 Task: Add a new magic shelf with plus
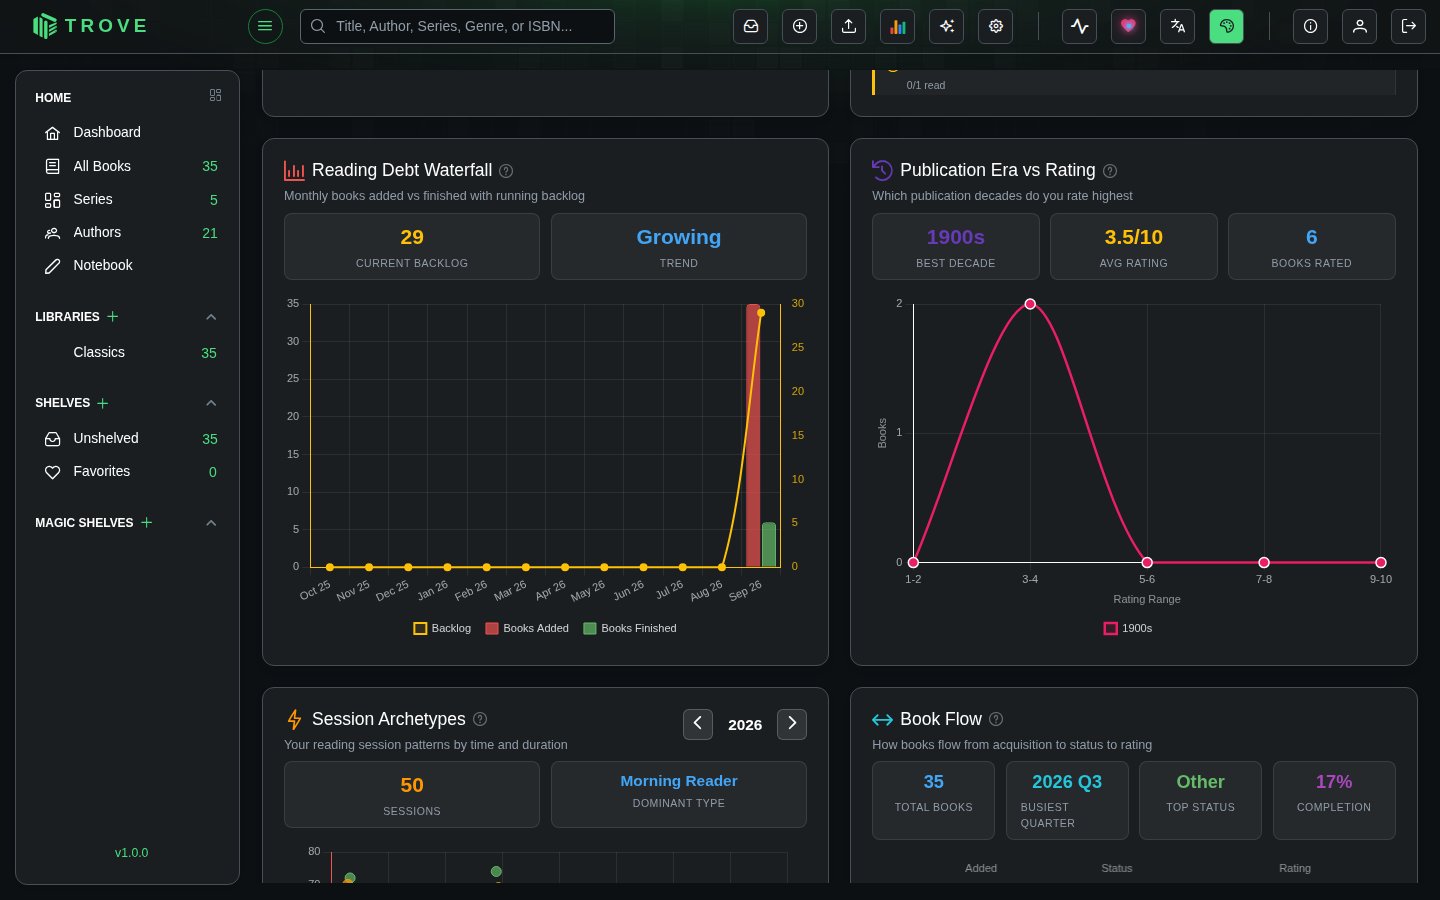[147, 523]
